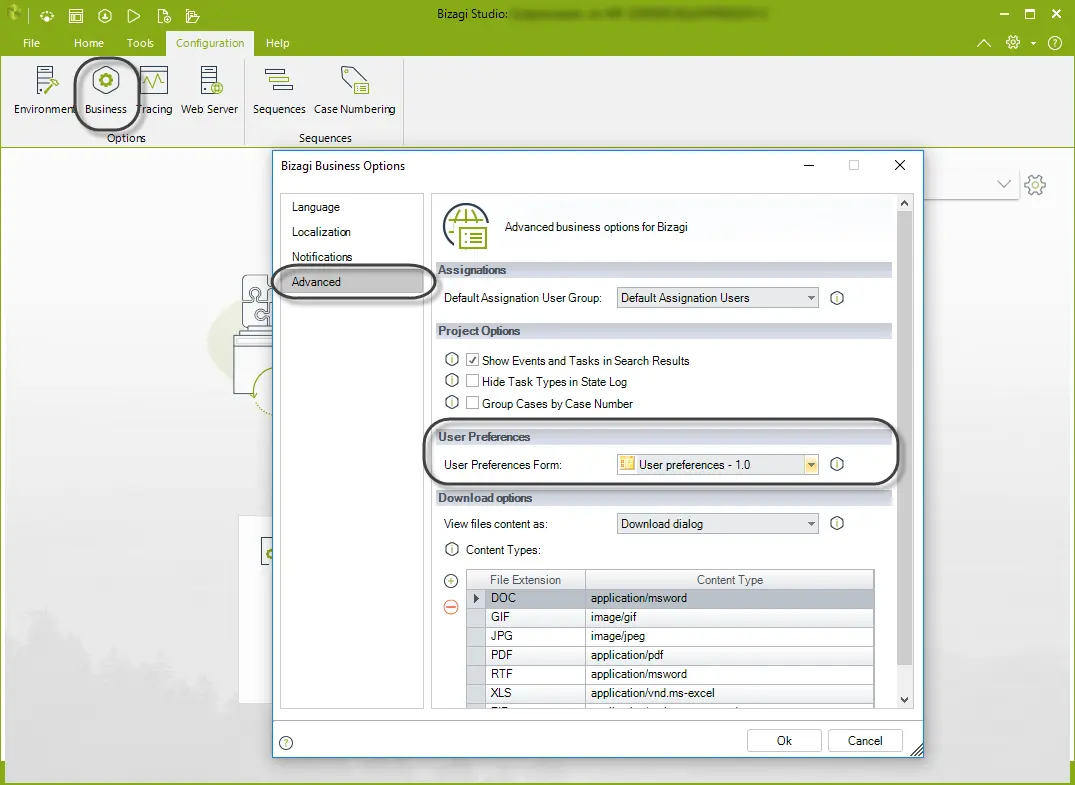Image resolution: width=1075 pixels, height=785 pixels.
Task: Open the File menu
Action: 32,43
